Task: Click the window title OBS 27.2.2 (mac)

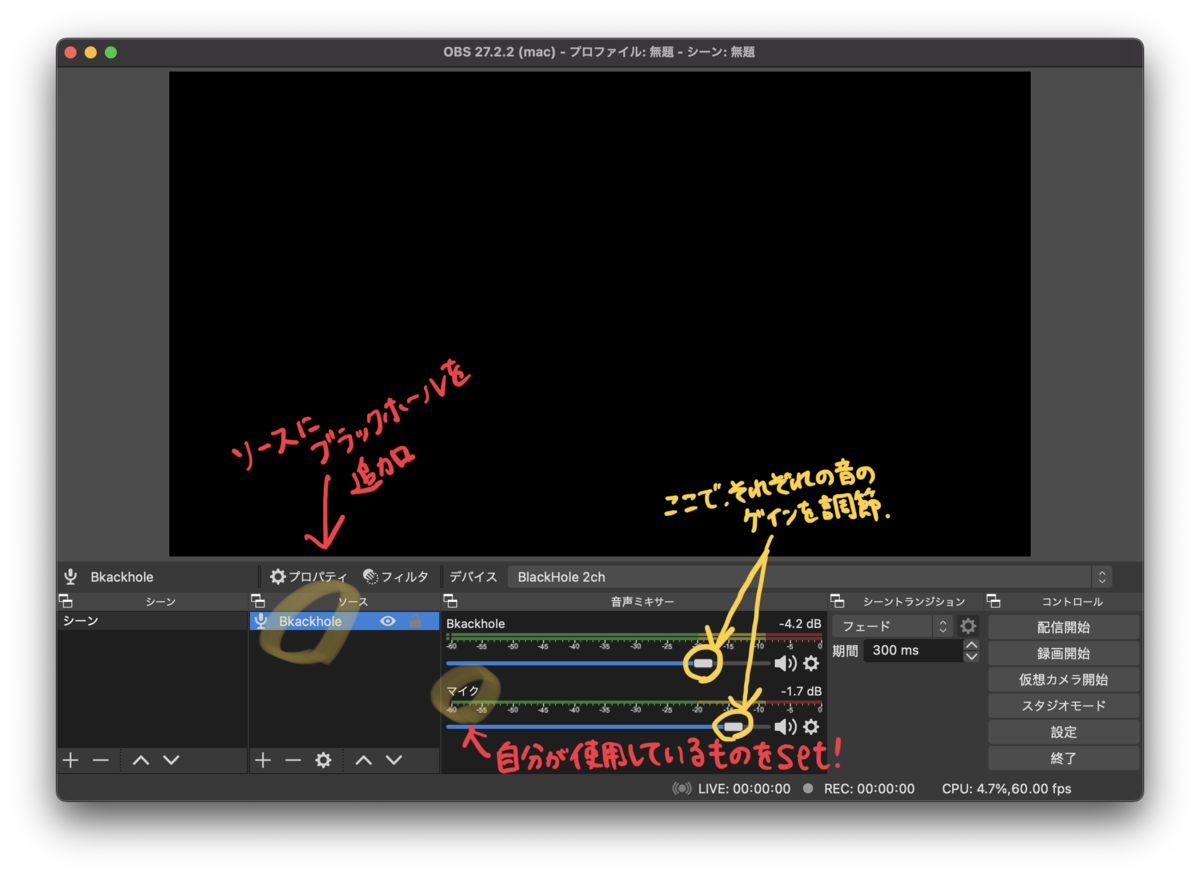Action: point(499,52)
